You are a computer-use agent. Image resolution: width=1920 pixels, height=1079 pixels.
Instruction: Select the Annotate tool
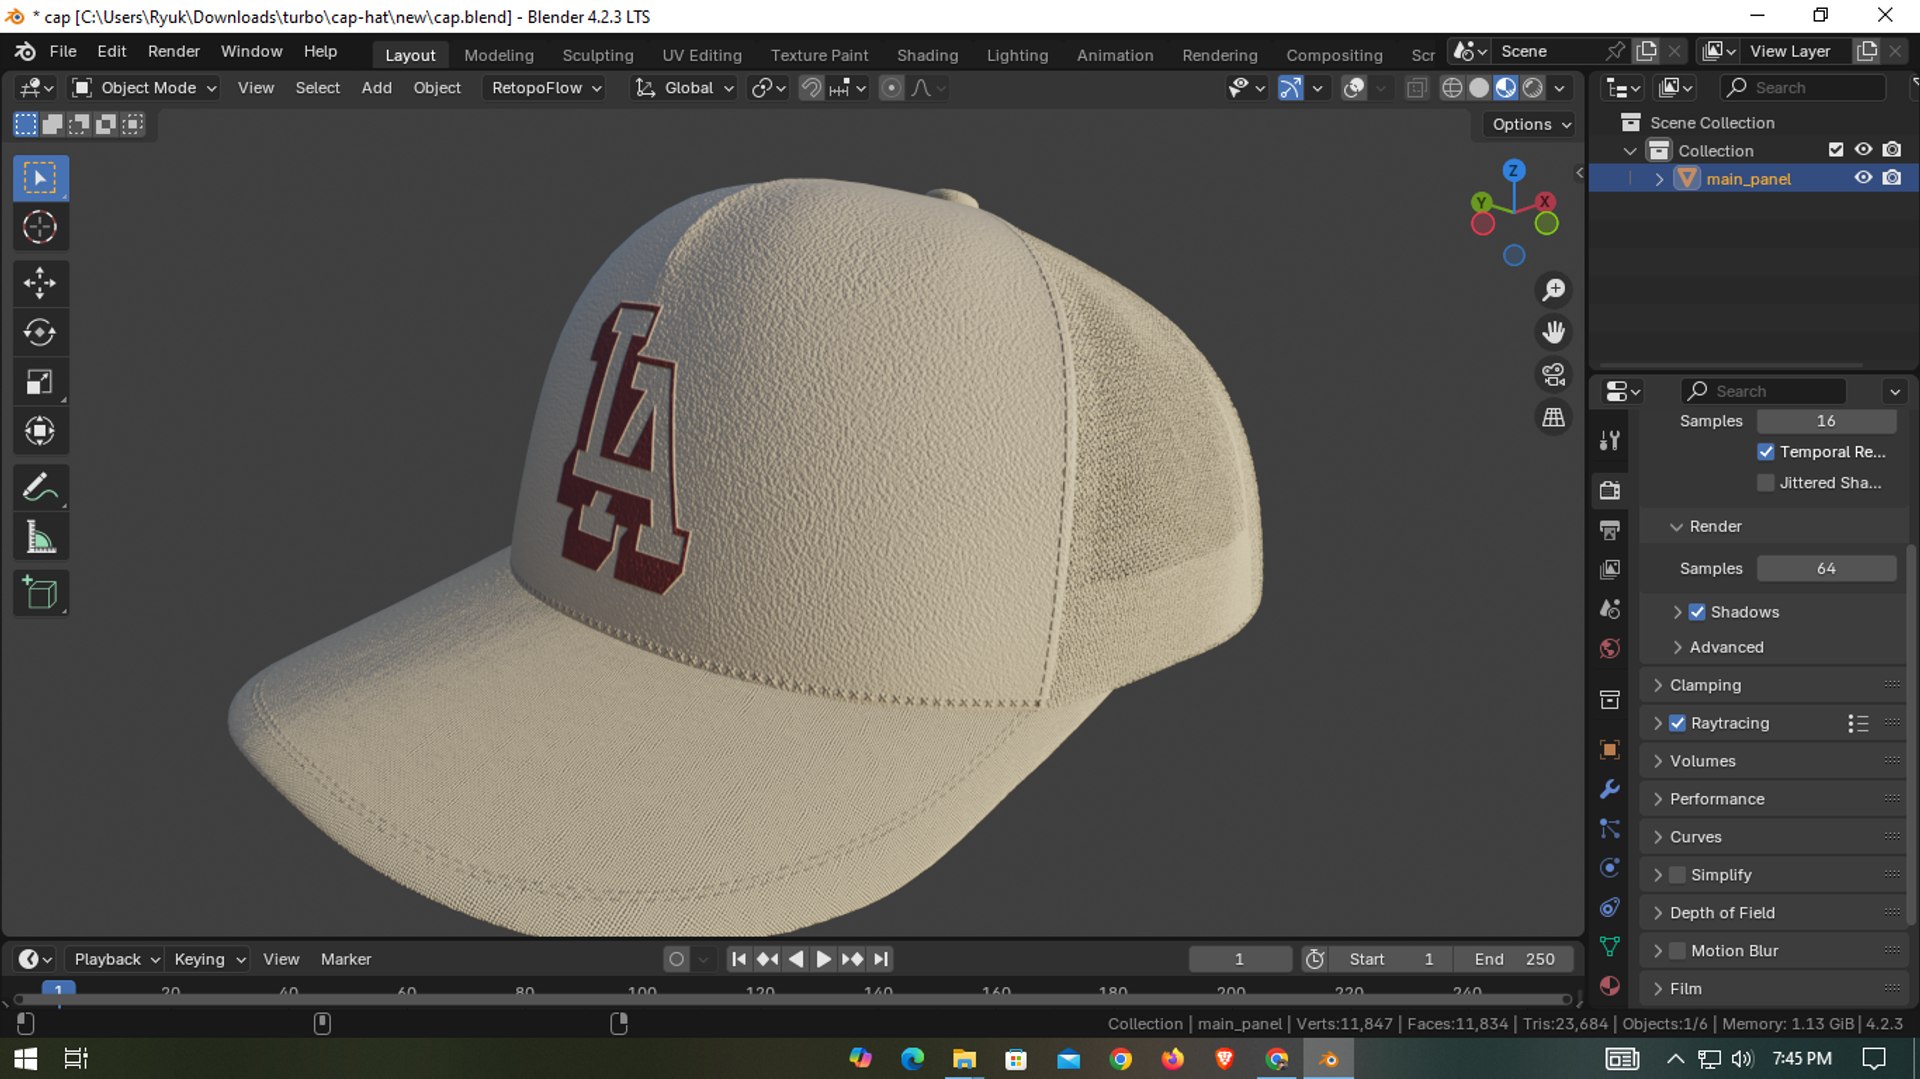point(40,488)
